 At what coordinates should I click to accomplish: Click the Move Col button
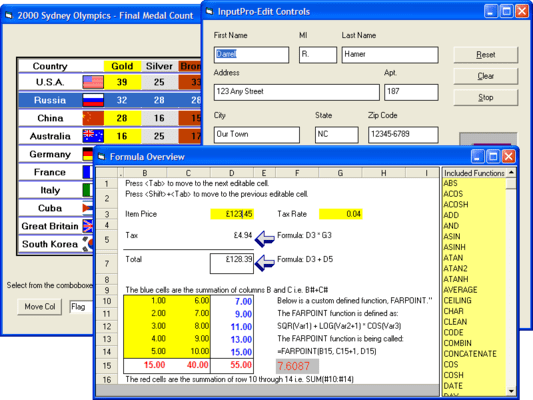[40, 307]
